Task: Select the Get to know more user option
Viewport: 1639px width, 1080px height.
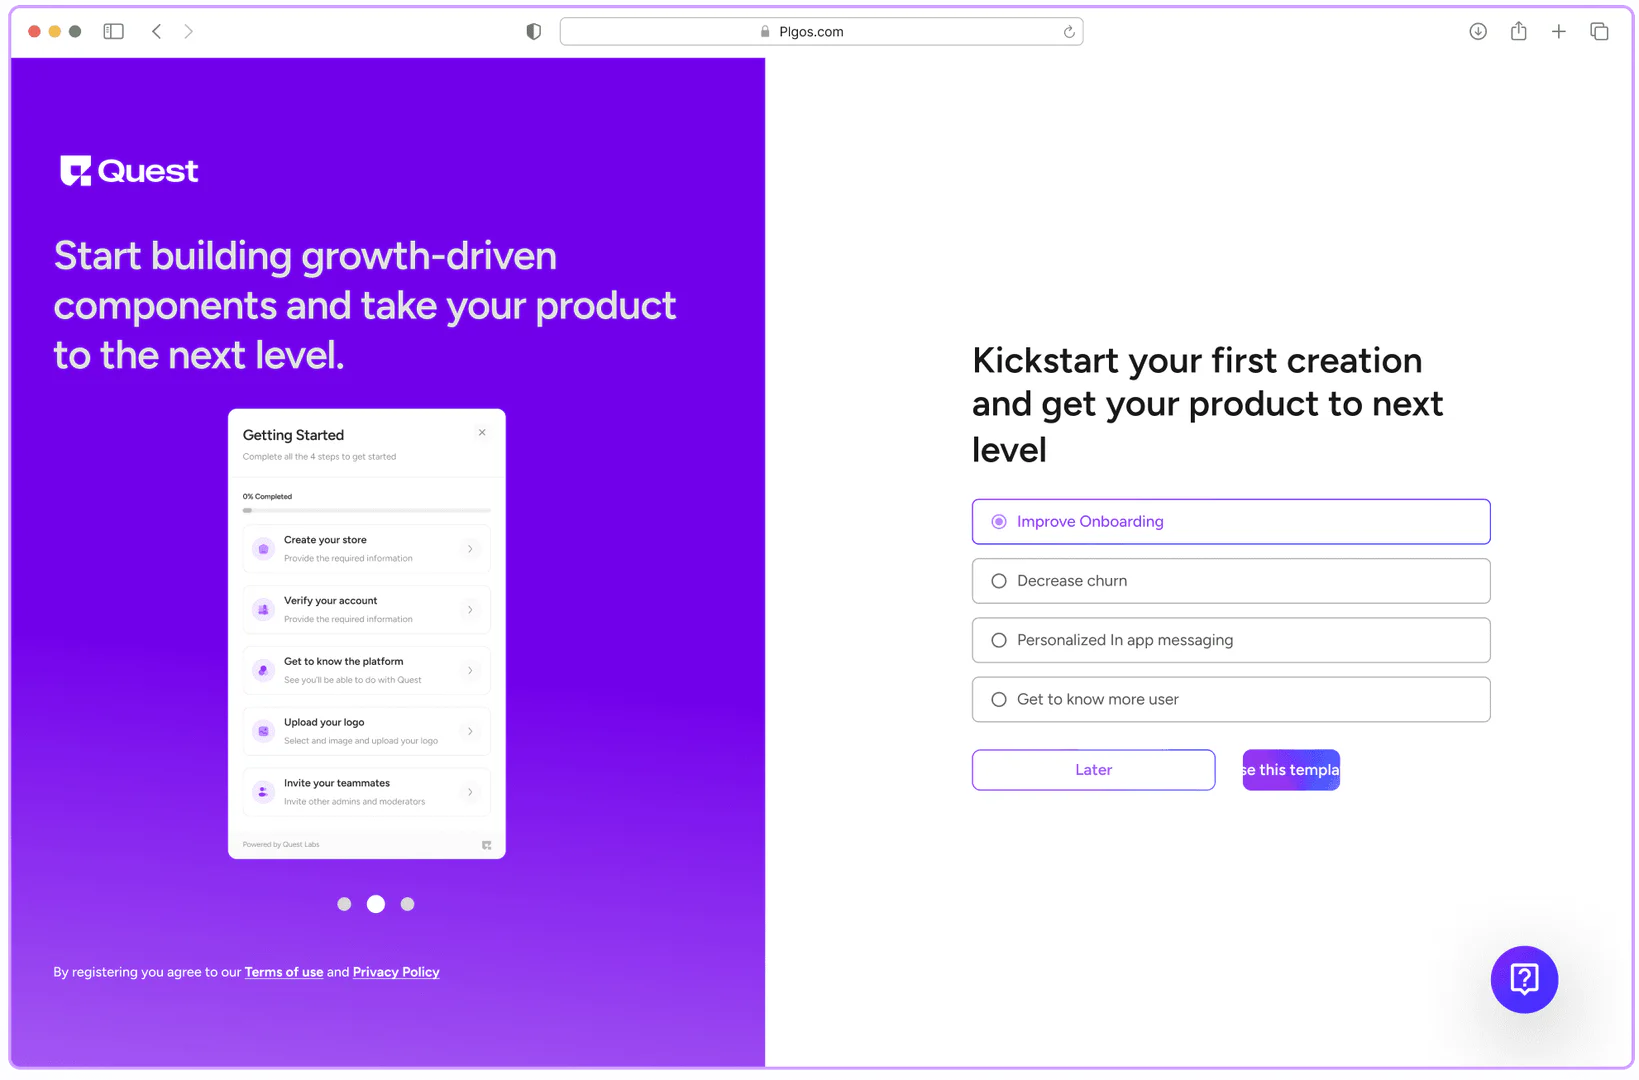Action: point(999,699)
